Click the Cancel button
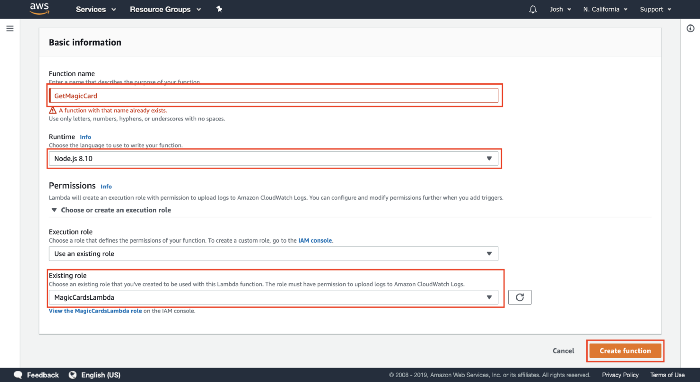Viewport: 700px width, 382px height. pyautogui.click(x=563, y=351)
